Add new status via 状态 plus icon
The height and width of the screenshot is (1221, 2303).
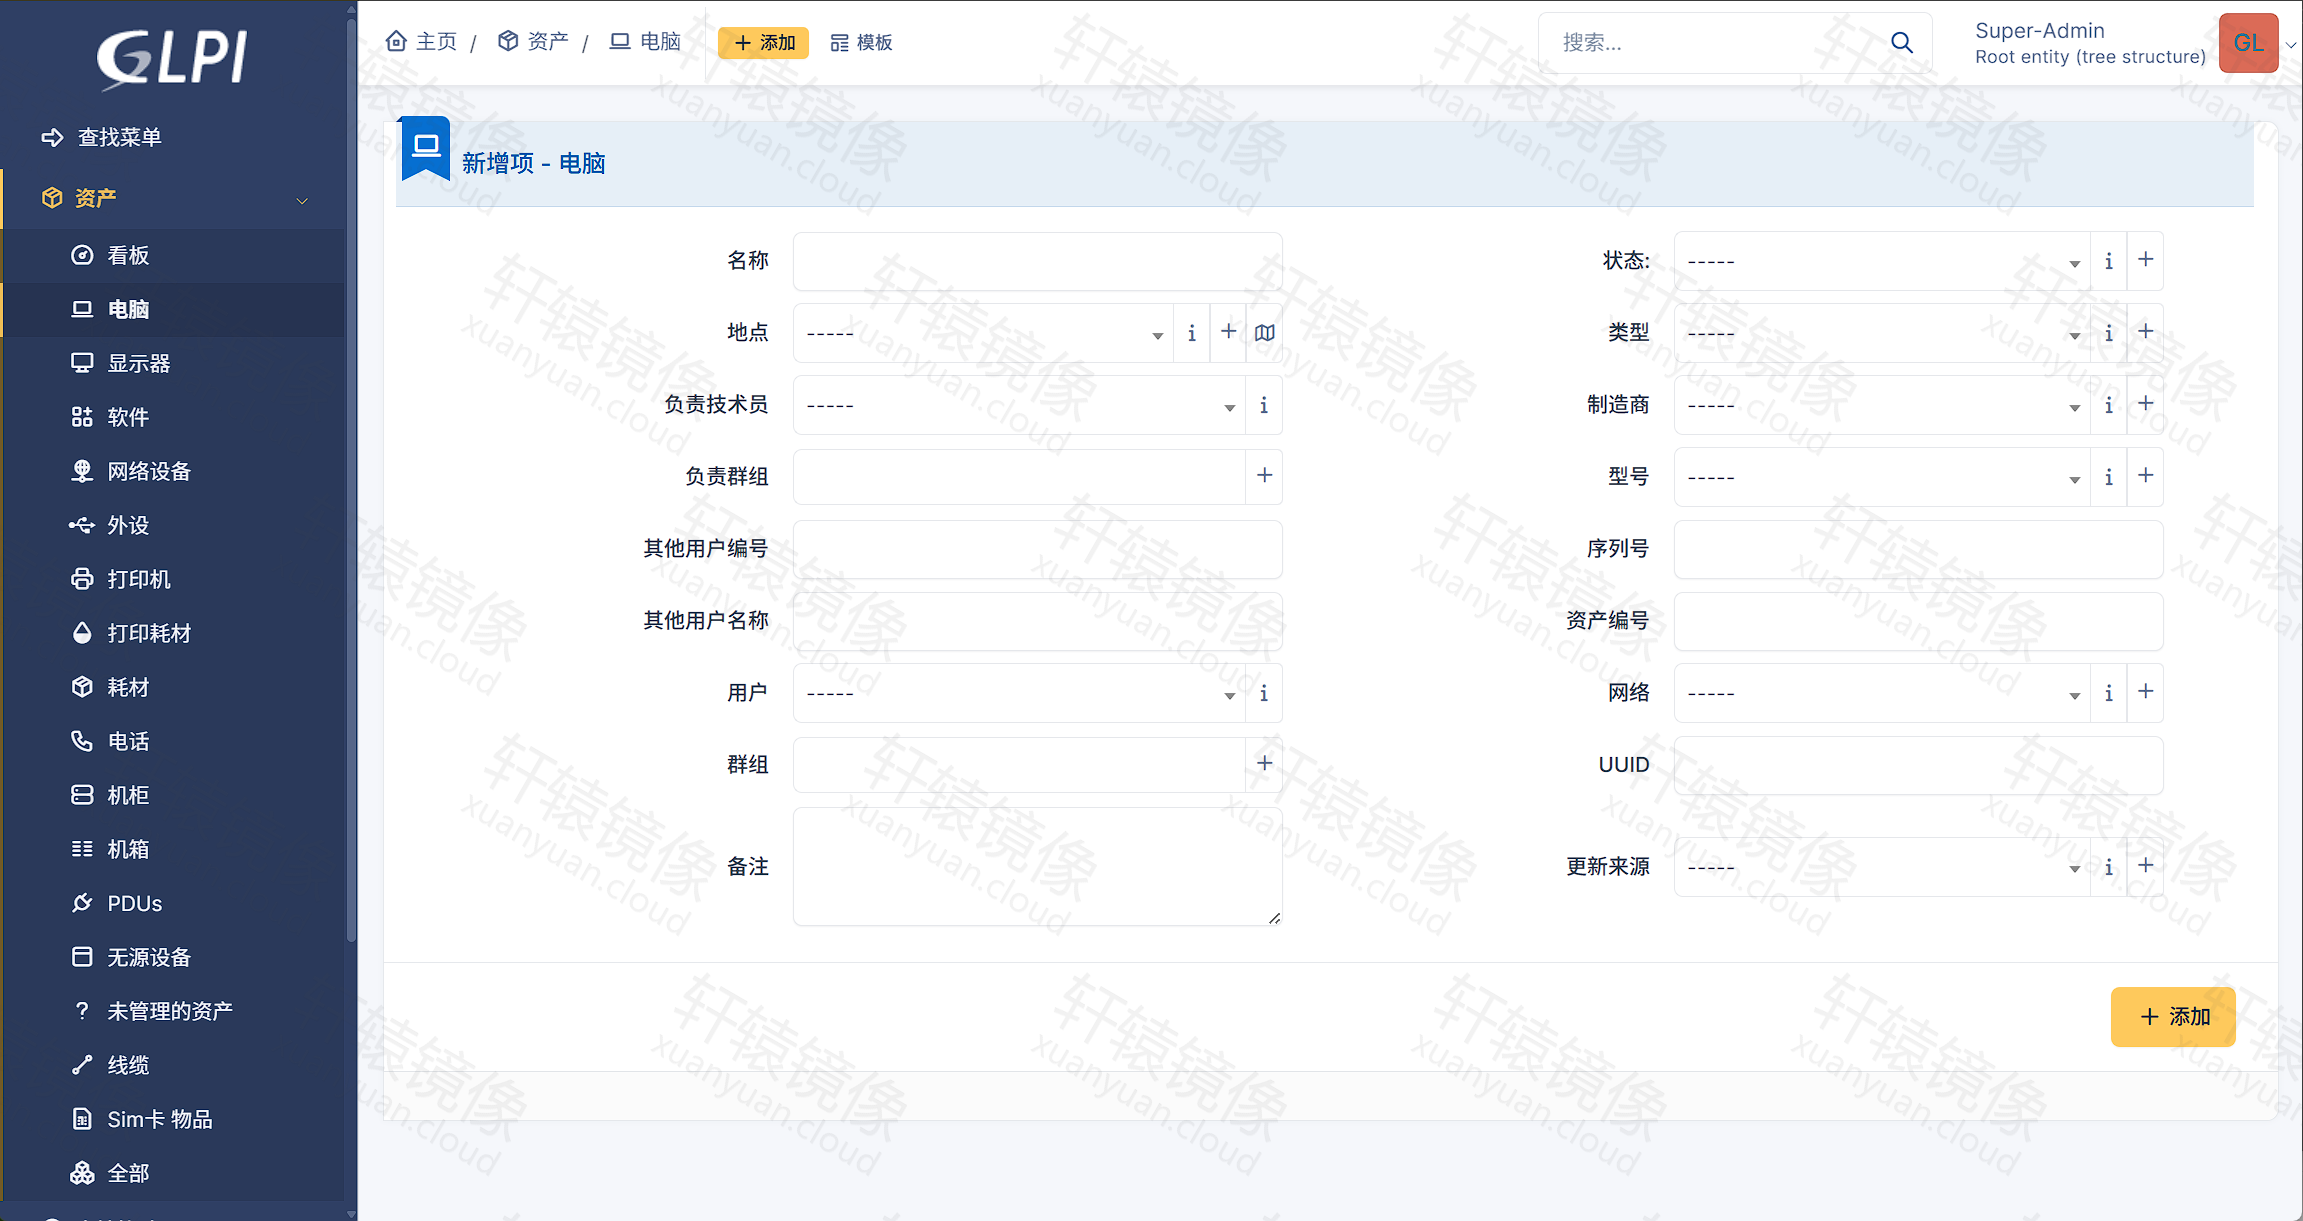click(2146, 261)
